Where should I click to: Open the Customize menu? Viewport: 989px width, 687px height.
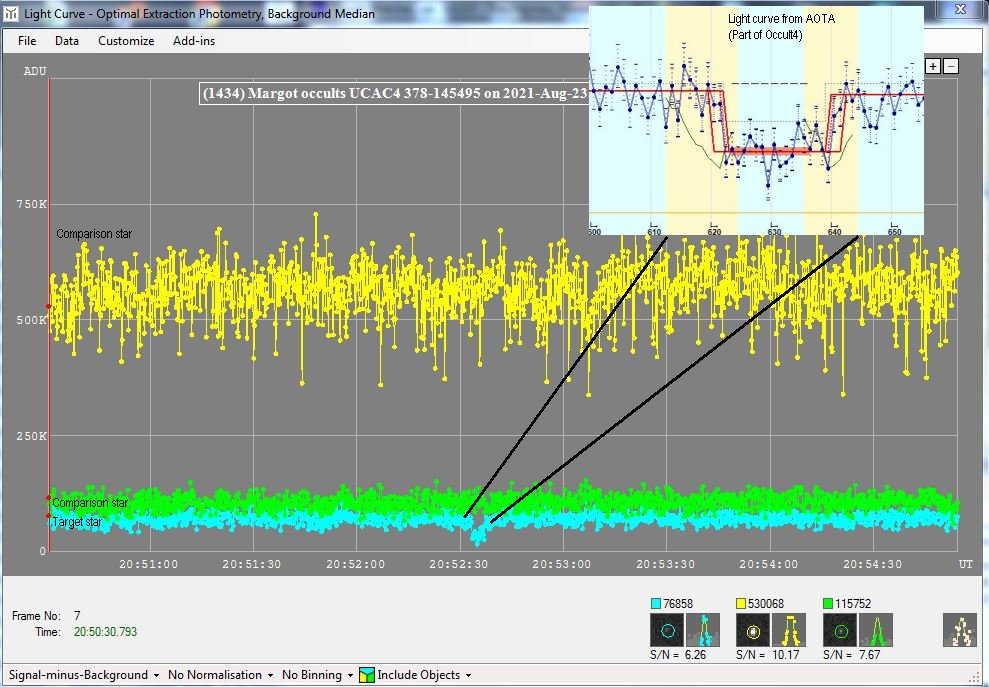[126, 41]
